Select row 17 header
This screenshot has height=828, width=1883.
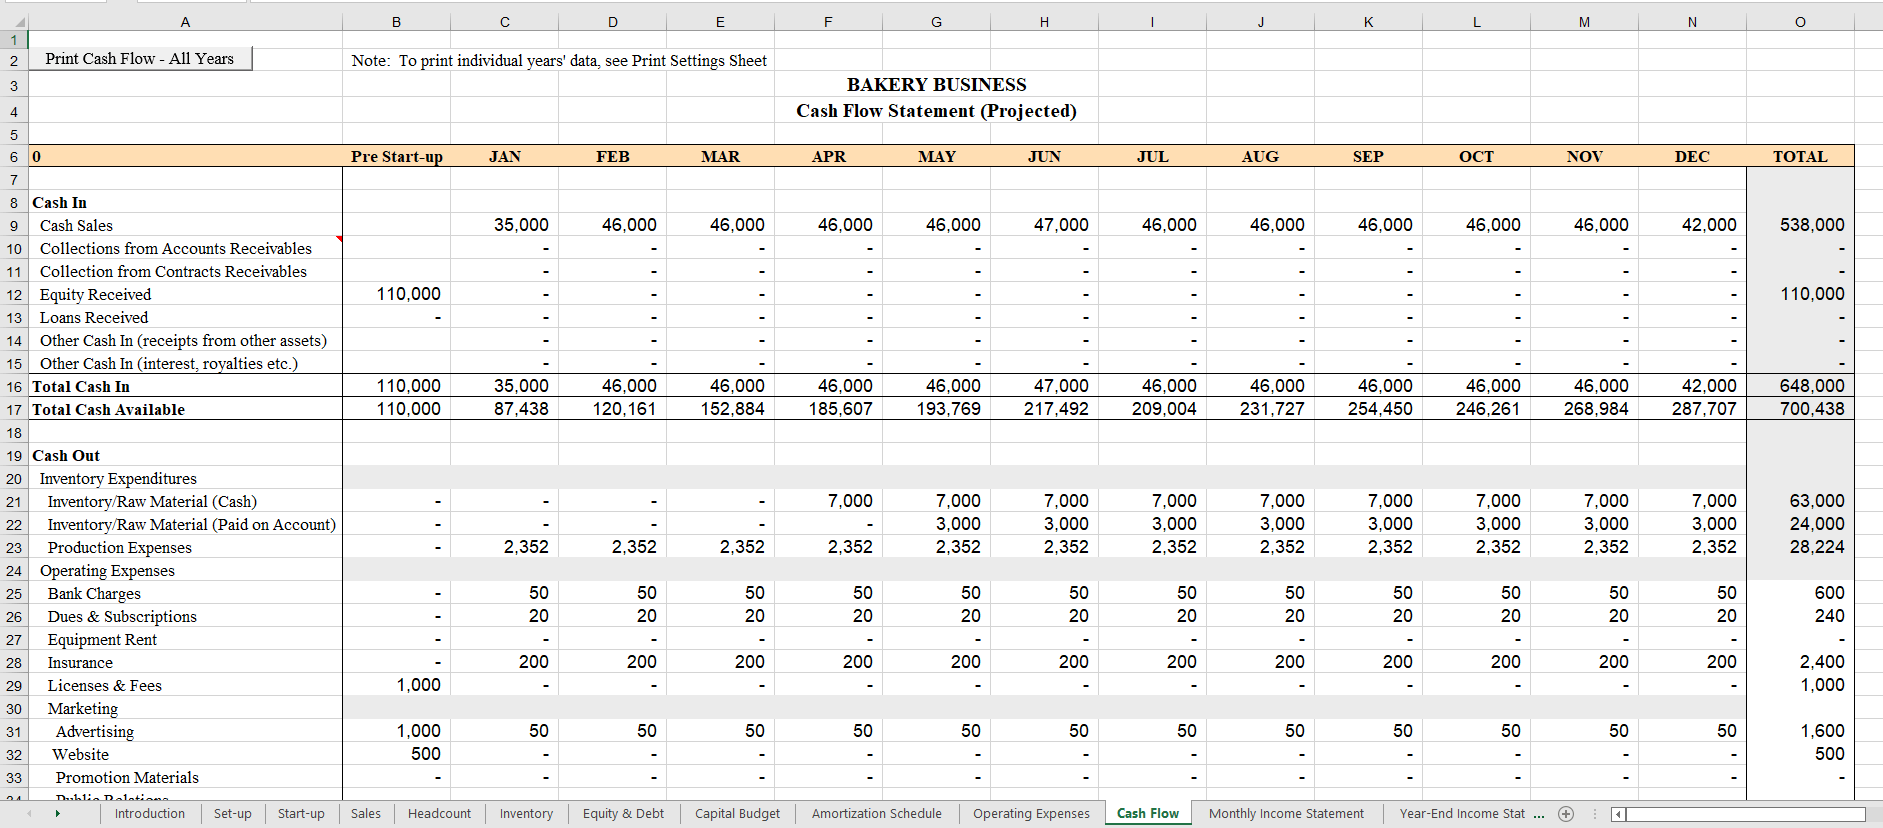coord(14,410)
